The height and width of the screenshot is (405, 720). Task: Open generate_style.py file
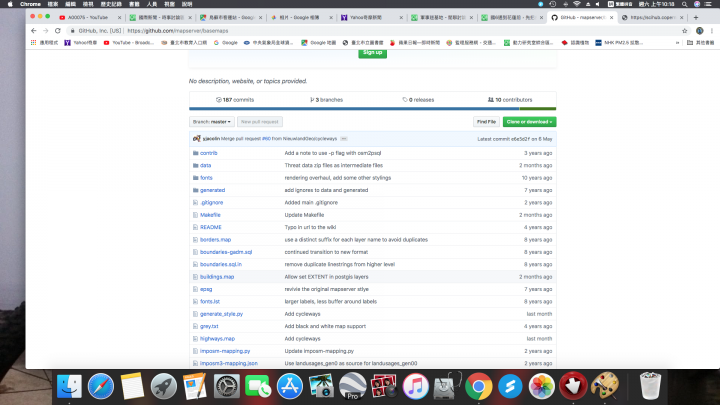coord(221,314)
